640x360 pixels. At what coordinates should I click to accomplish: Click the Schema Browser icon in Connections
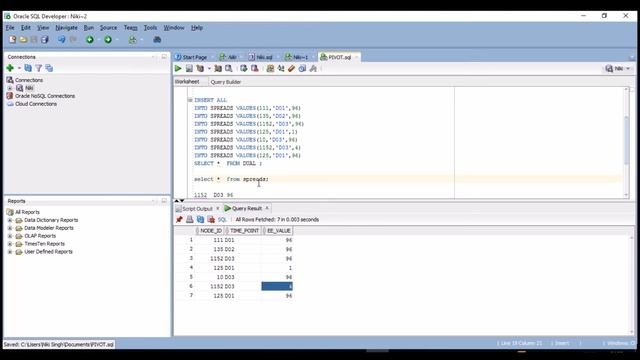(49, 68)
